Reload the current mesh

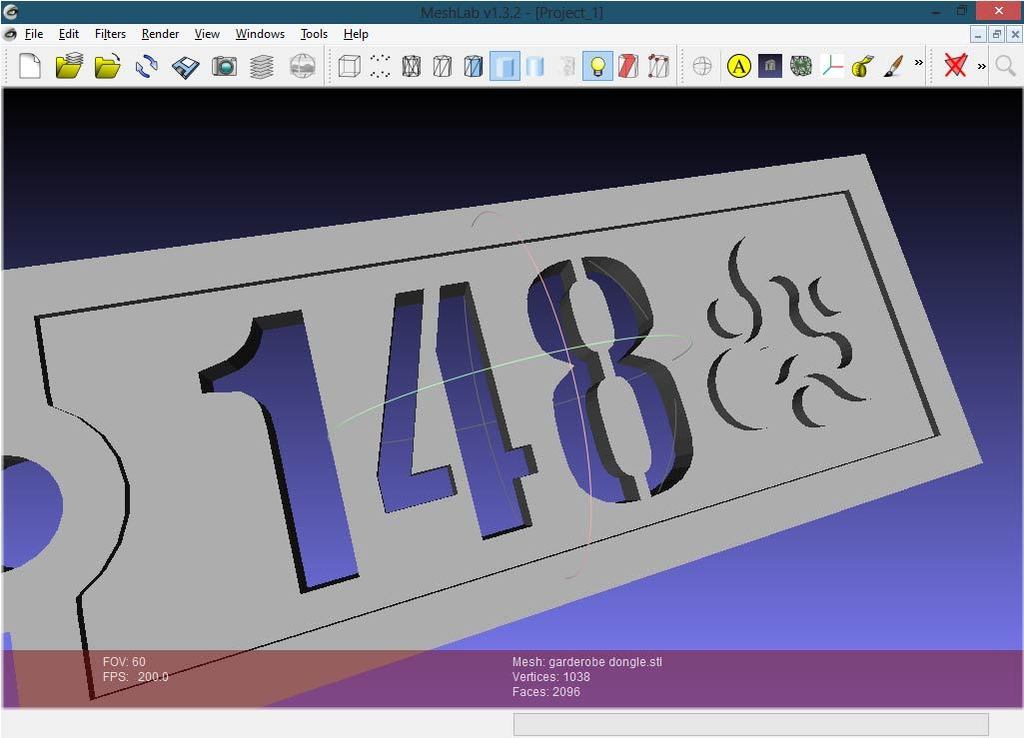(146, 67)
